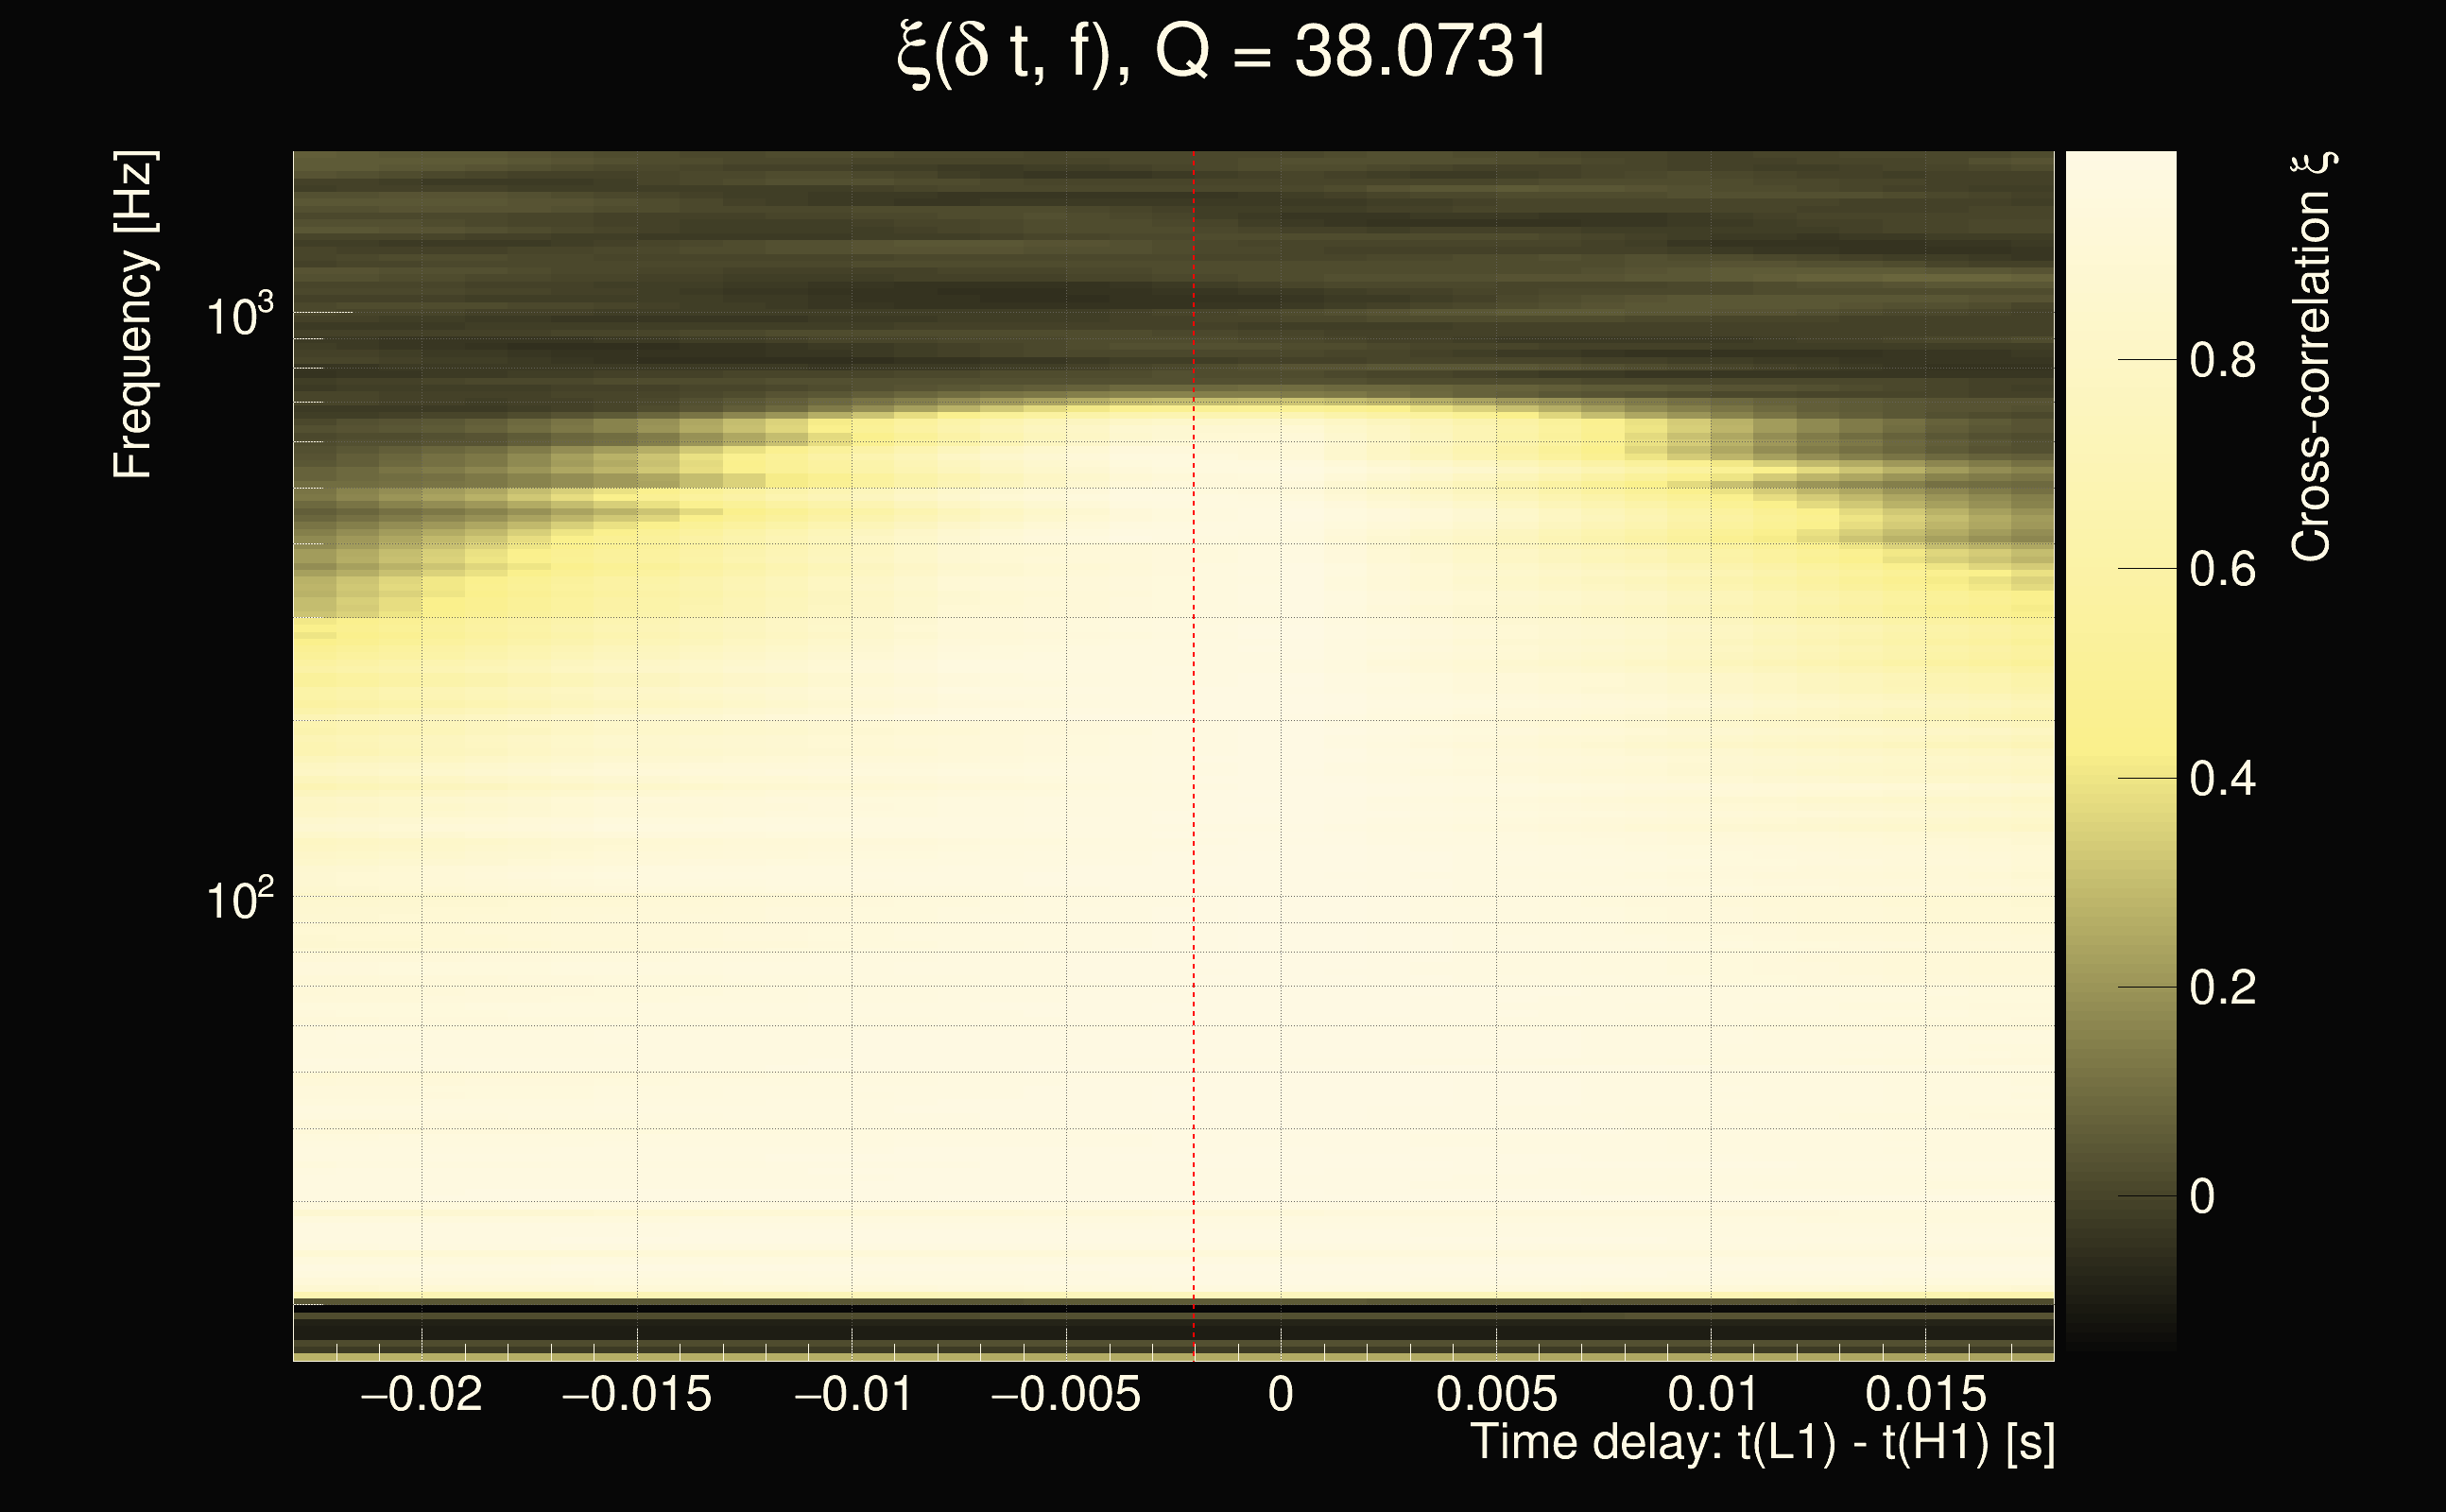The width and height of the screenshot is (2446, 1512).
Task: Click the plot title showing Q = 38.0731
Action: click(x=1222, y=52)
